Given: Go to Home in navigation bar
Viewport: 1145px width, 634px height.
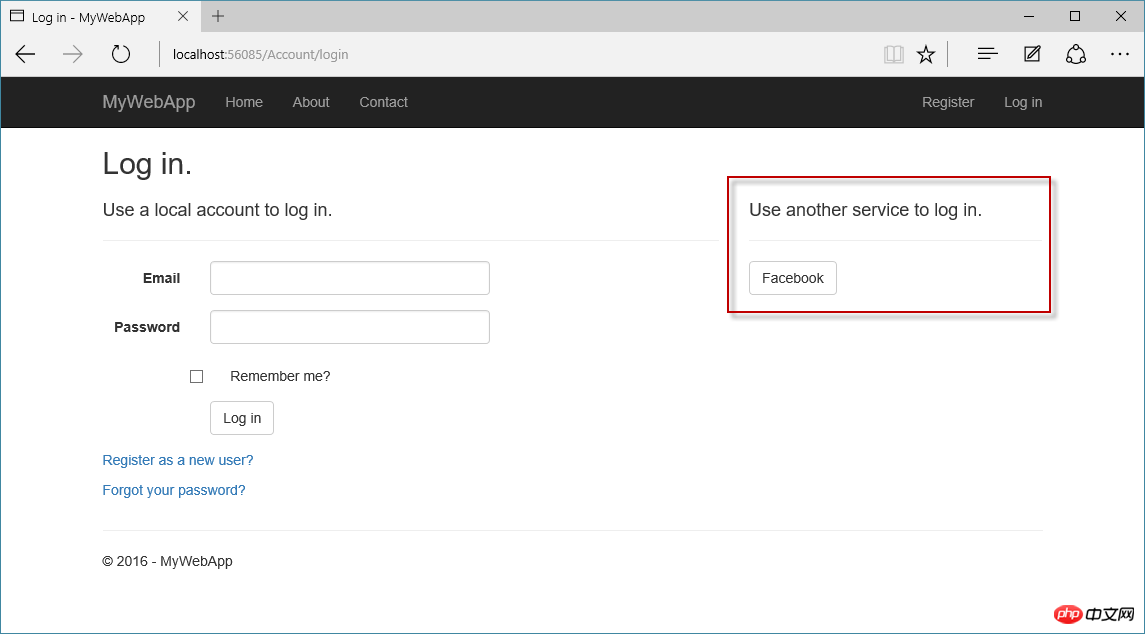Looking at the screenshot, I should pyautogui.click(x=244, y=102).
